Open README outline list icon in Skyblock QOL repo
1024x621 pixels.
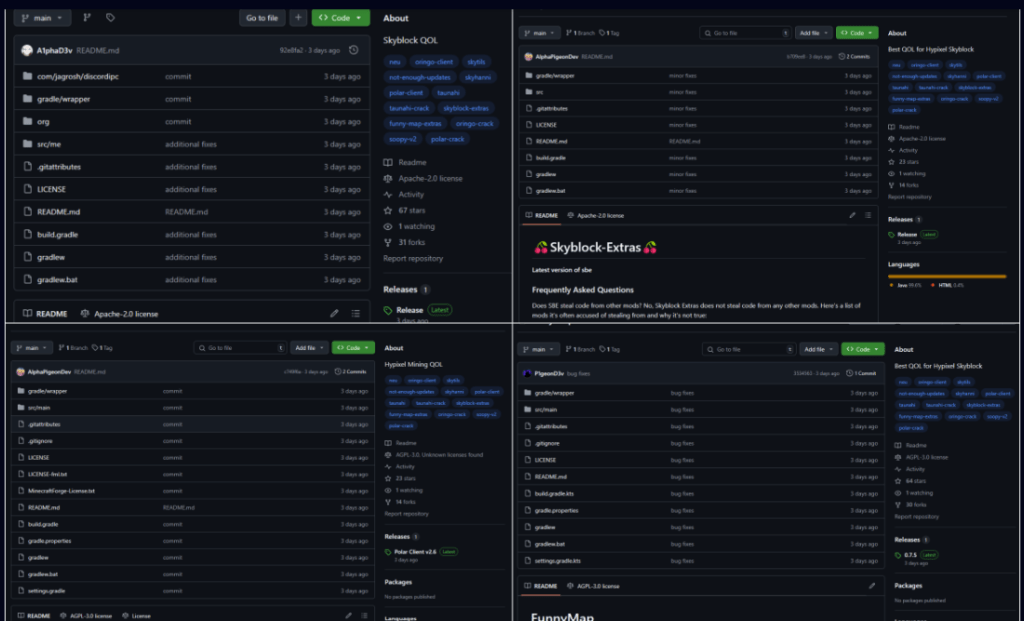(356, 313)
